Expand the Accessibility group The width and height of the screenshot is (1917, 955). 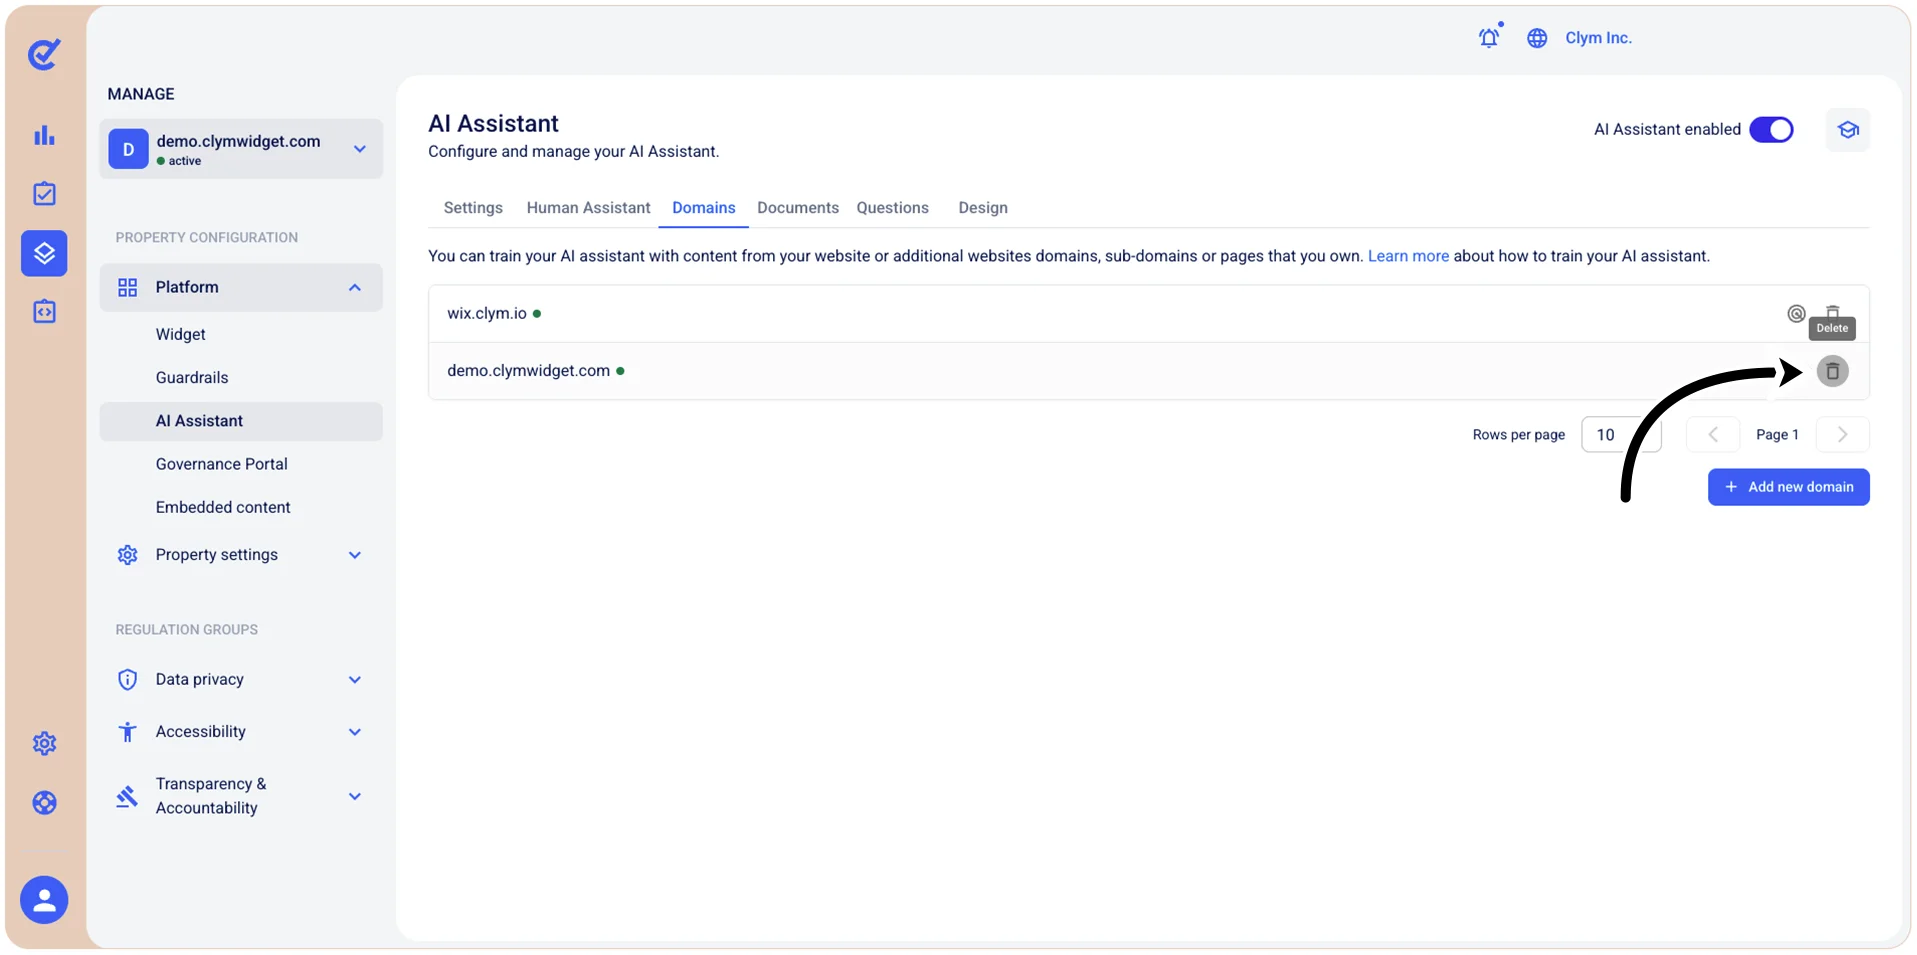coord(241,732)
